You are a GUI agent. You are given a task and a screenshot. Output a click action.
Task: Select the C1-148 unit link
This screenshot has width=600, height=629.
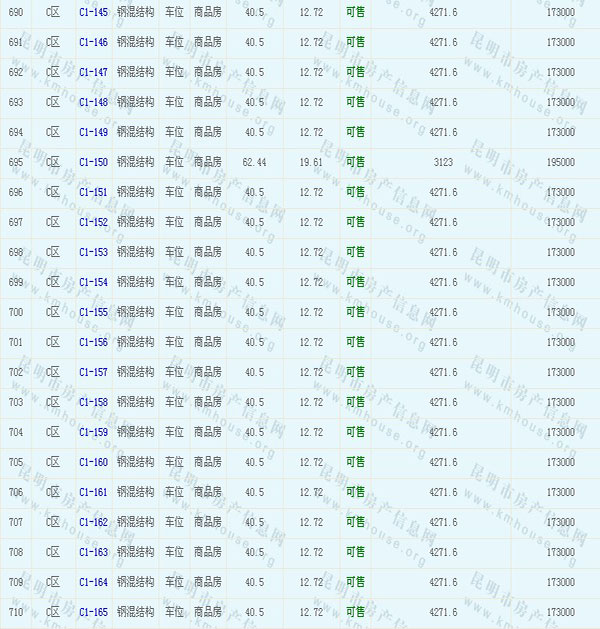click(93, 103)
